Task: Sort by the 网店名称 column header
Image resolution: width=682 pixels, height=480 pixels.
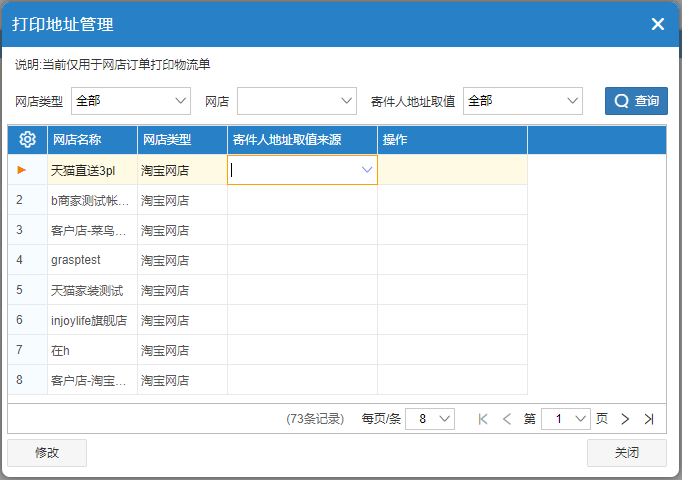Action: (92, 140)
